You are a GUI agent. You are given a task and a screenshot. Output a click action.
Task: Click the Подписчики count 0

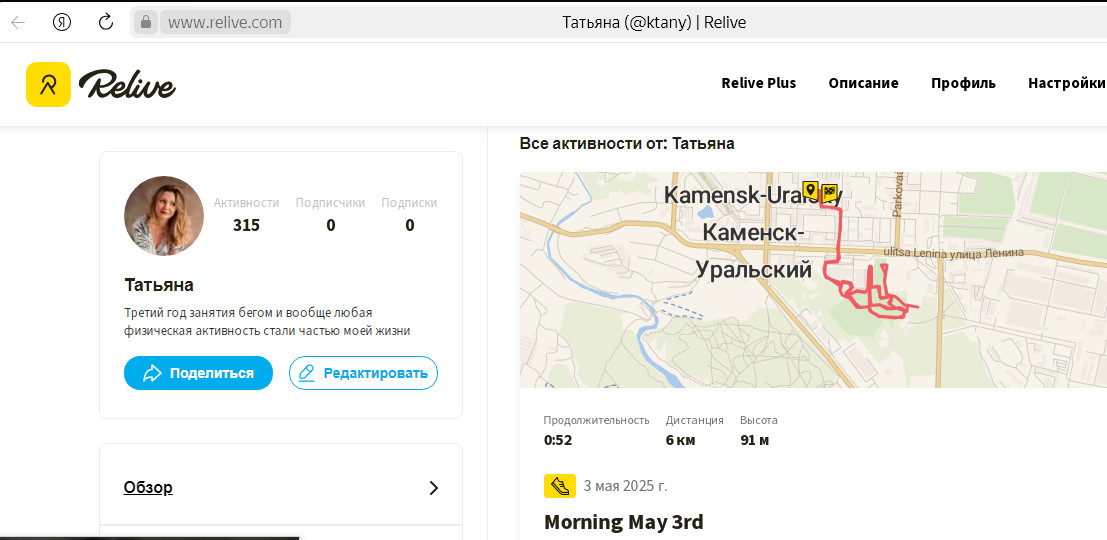pyautogui.click(x=330, y=226)
